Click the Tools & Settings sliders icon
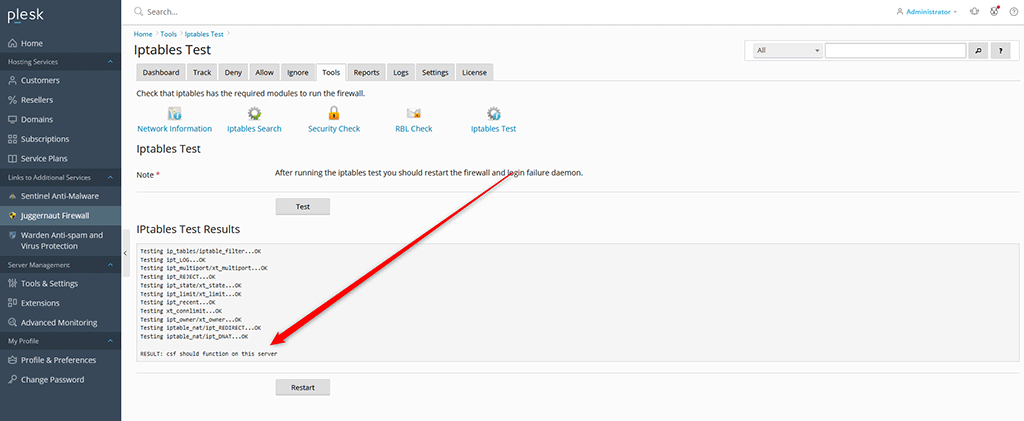1024x421 pixels. tap(12, 283)
